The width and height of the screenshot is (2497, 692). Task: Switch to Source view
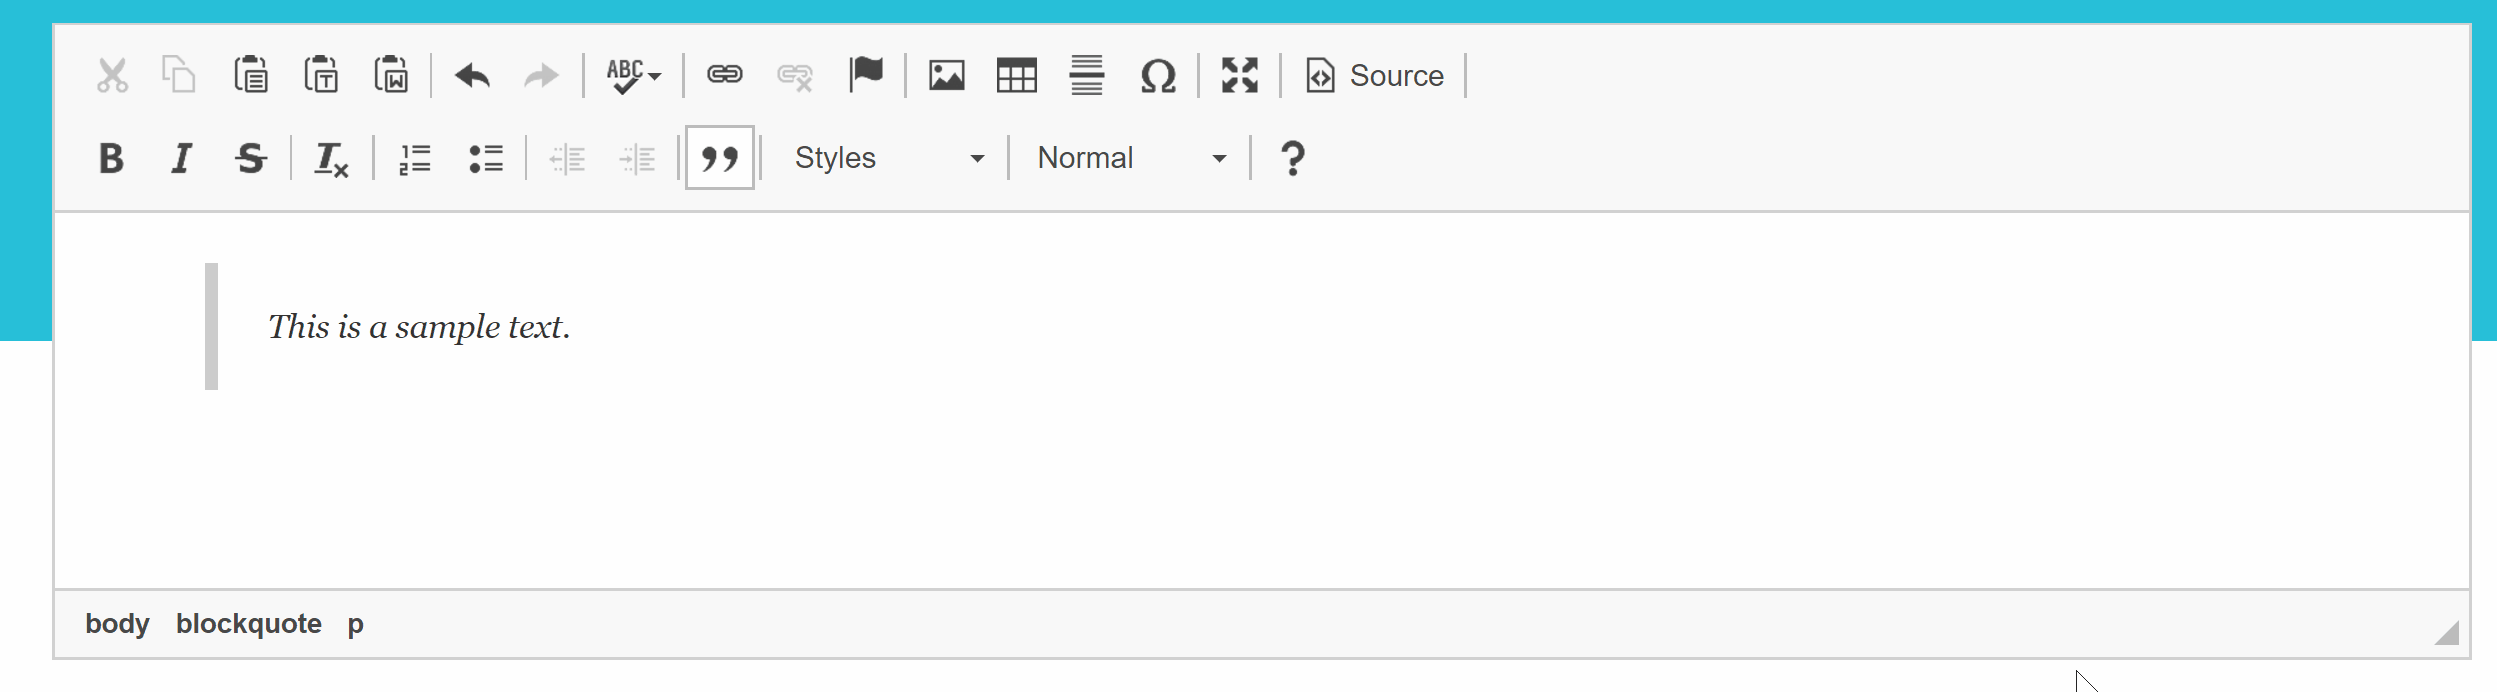[1375, 75]
